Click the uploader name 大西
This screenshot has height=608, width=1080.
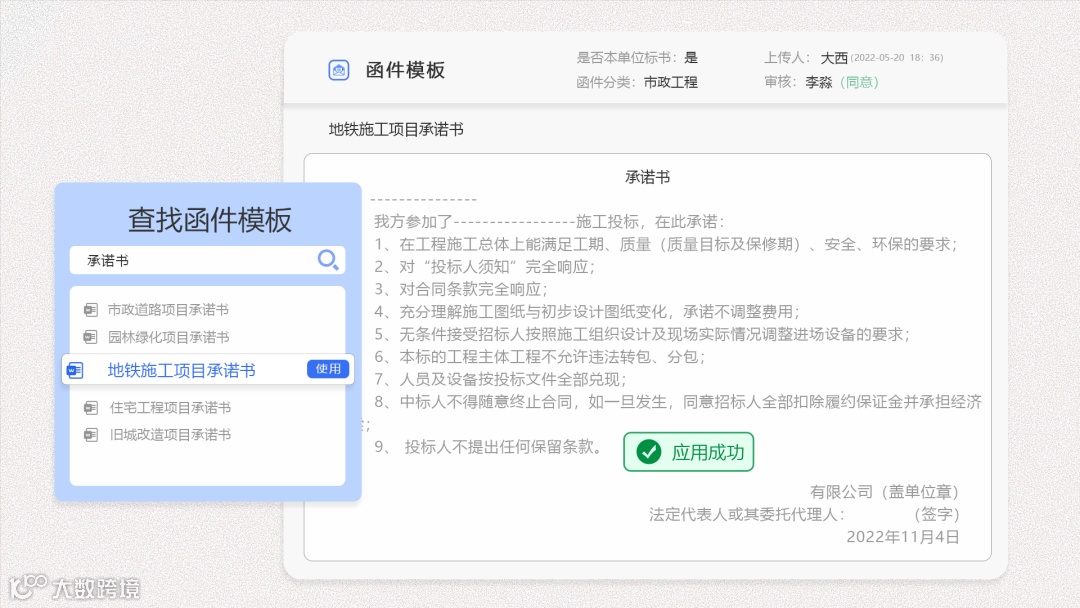pyautogui.click(x=834, y=58)
